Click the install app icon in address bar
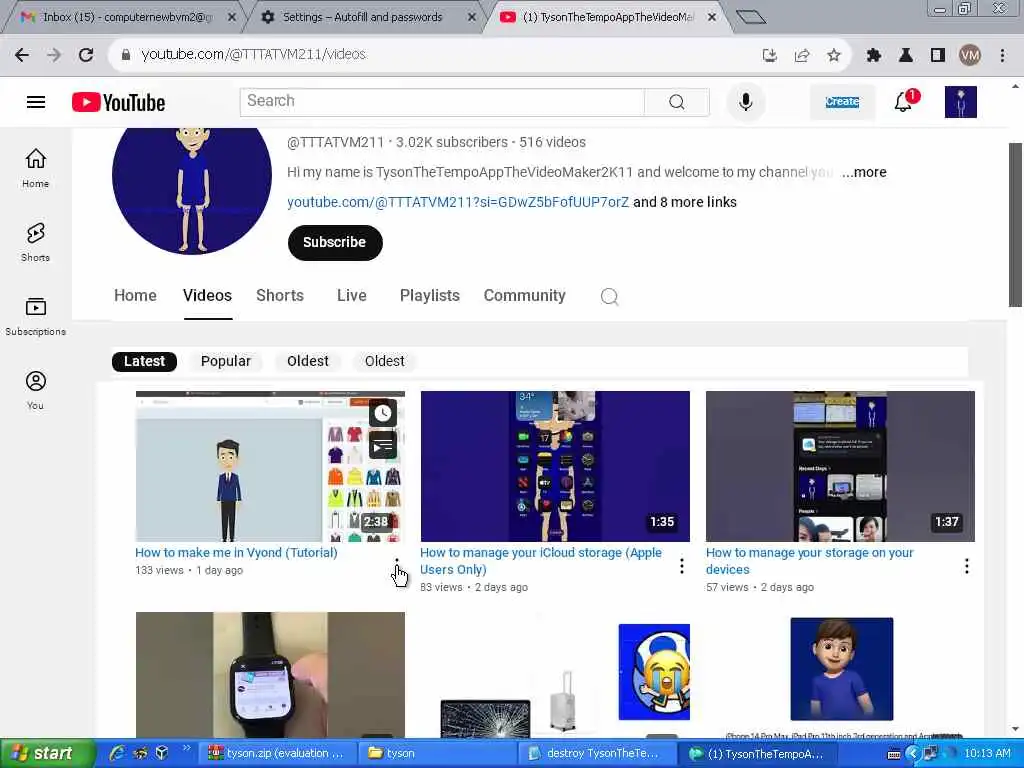This screenshot has width=1024, height=768. coord(770,55)
